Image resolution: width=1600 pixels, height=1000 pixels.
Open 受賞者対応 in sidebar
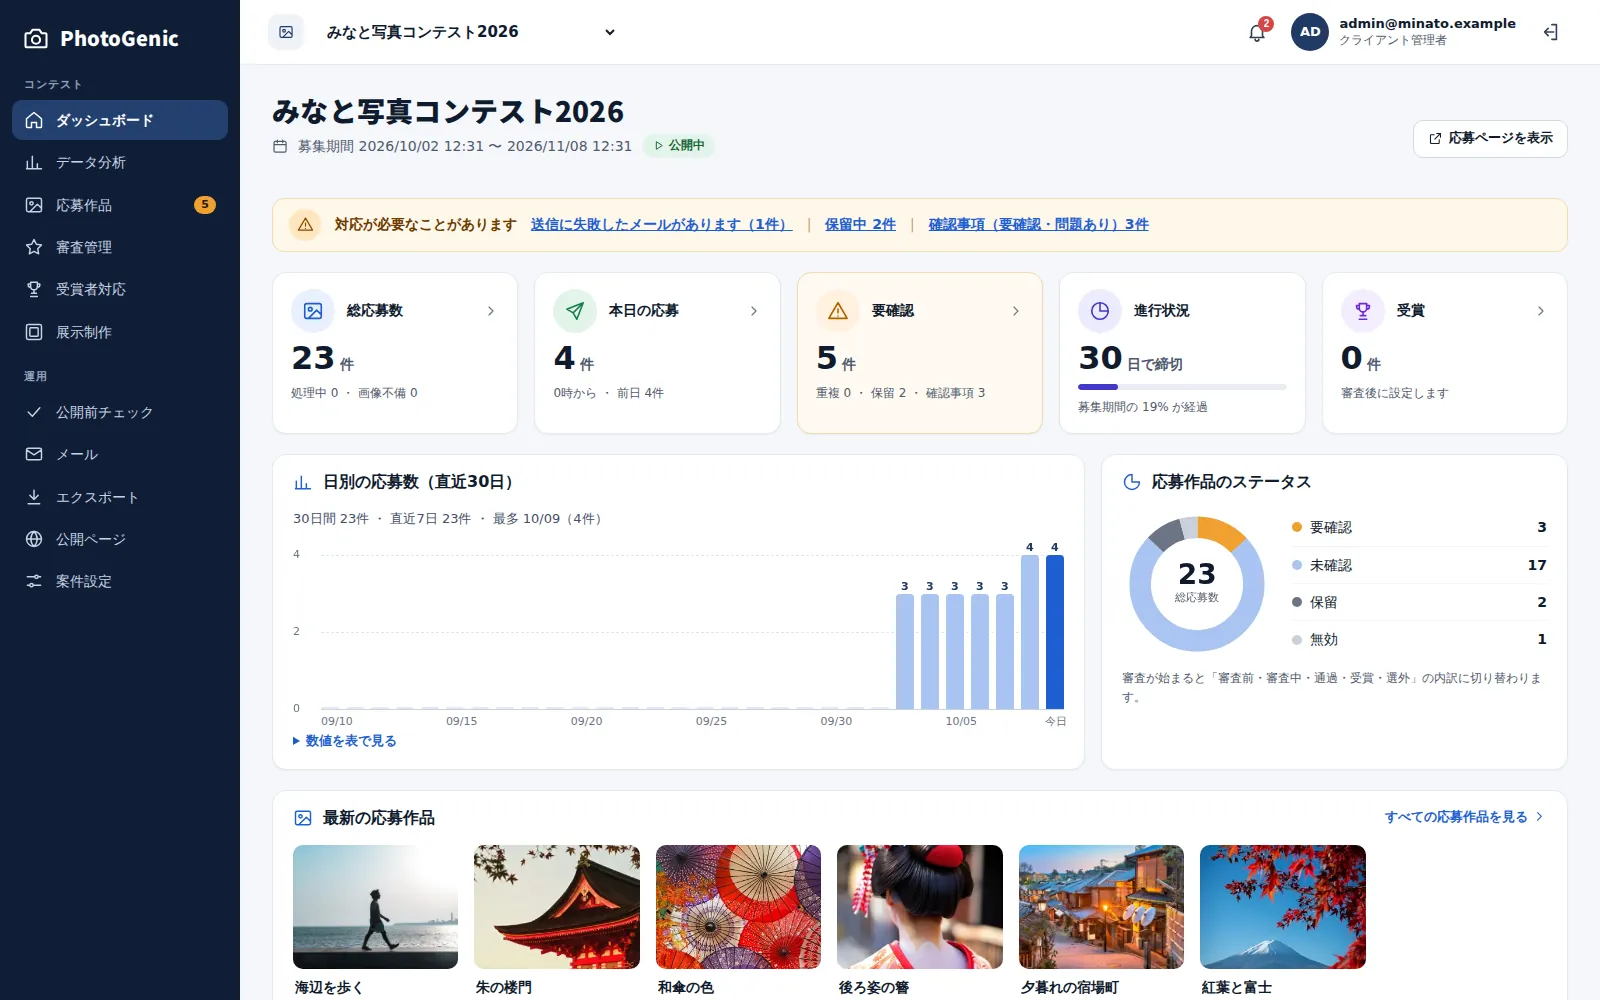120,289
